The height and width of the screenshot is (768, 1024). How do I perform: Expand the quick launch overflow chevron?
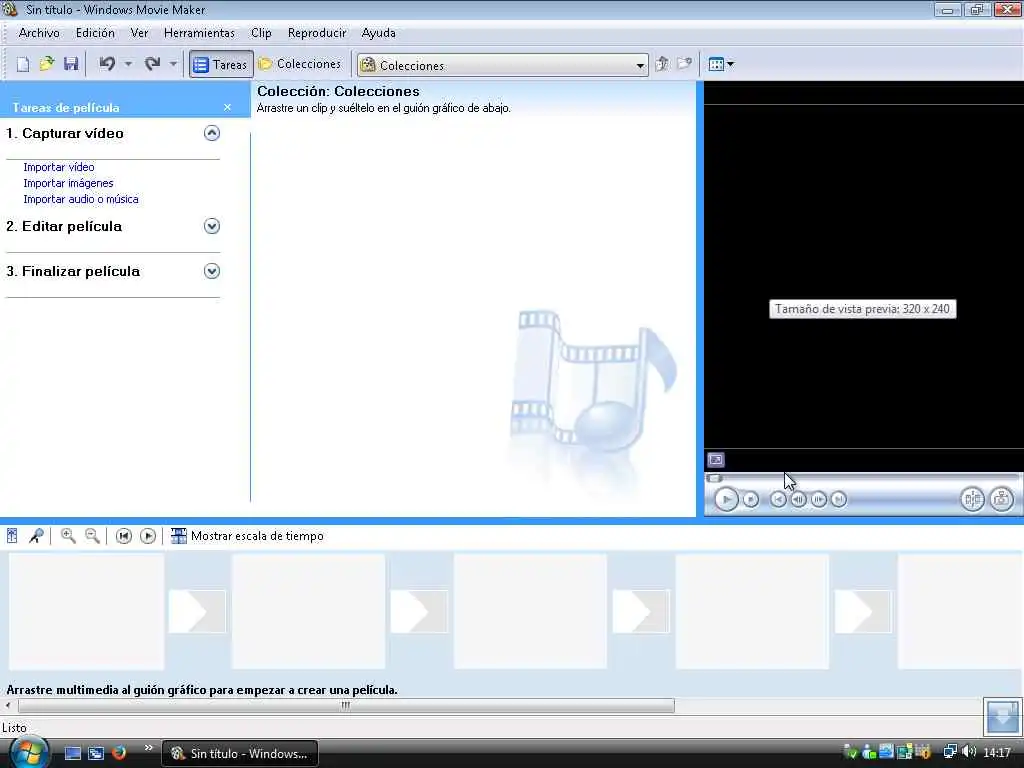coord(148,748)
